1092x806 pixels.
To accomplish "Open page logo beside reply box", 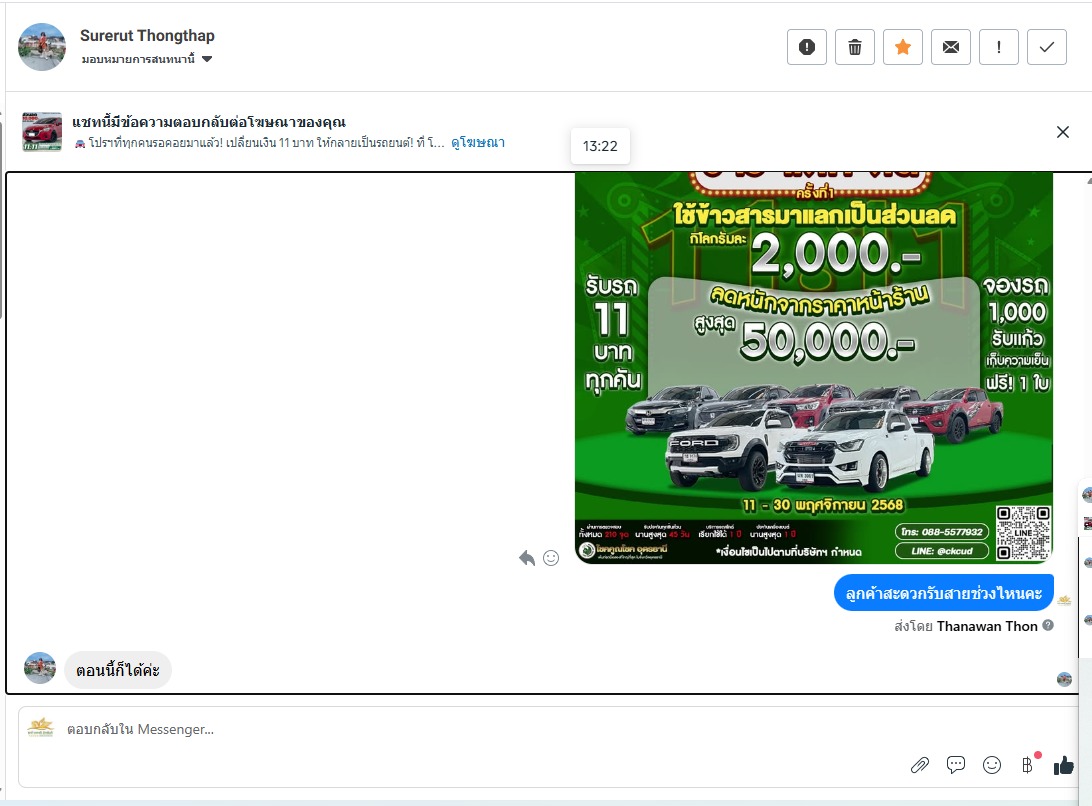I will tap(40, 727).
